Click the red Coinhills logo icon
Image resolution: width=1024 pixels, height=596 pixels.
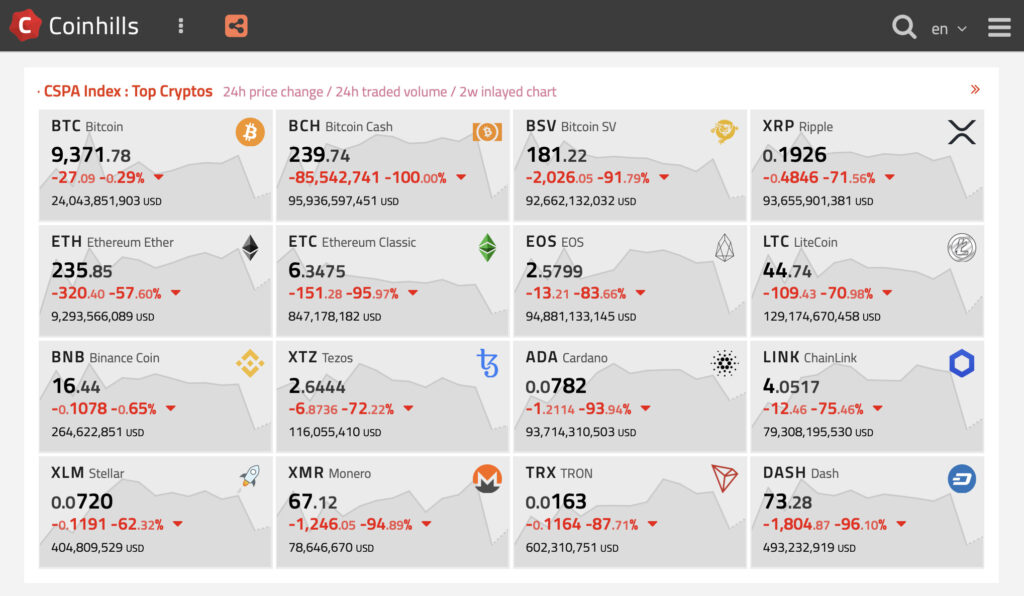(25, 25)
